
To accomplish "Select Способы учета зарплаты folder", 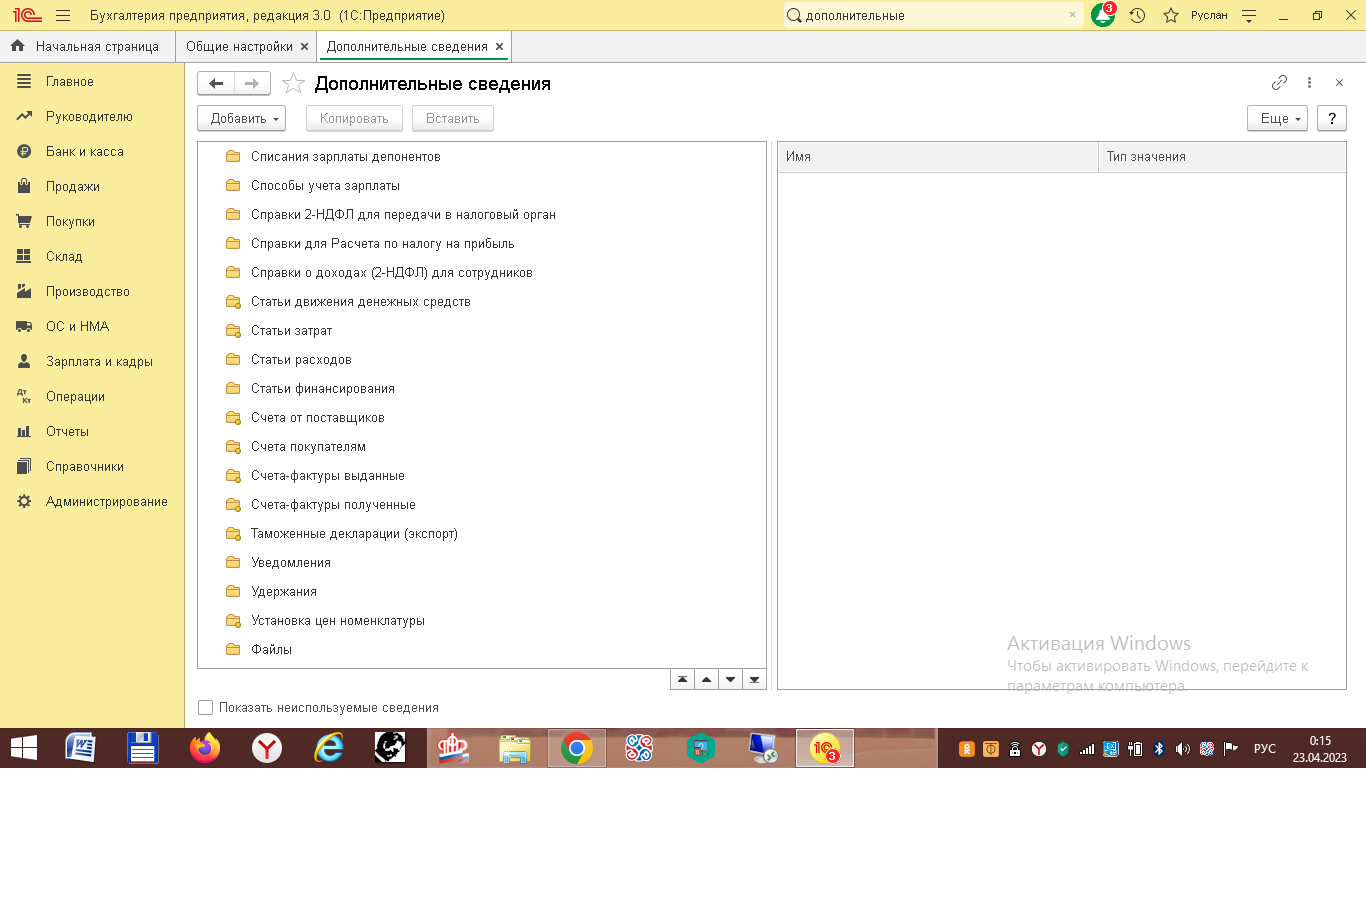I will coord(325,185).
